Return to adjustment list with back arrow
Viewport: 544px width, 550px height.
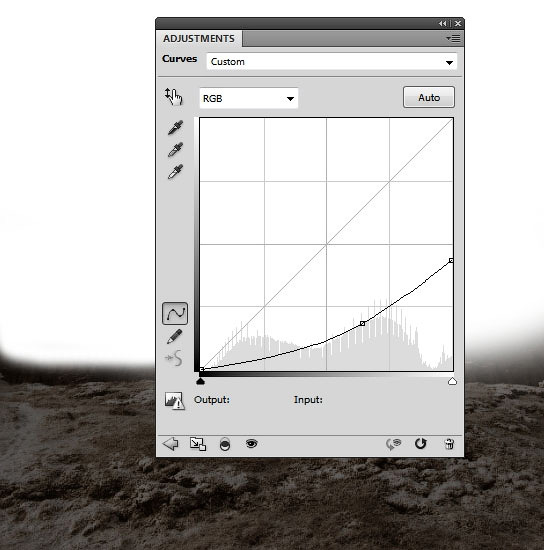[x=171, y=444]
